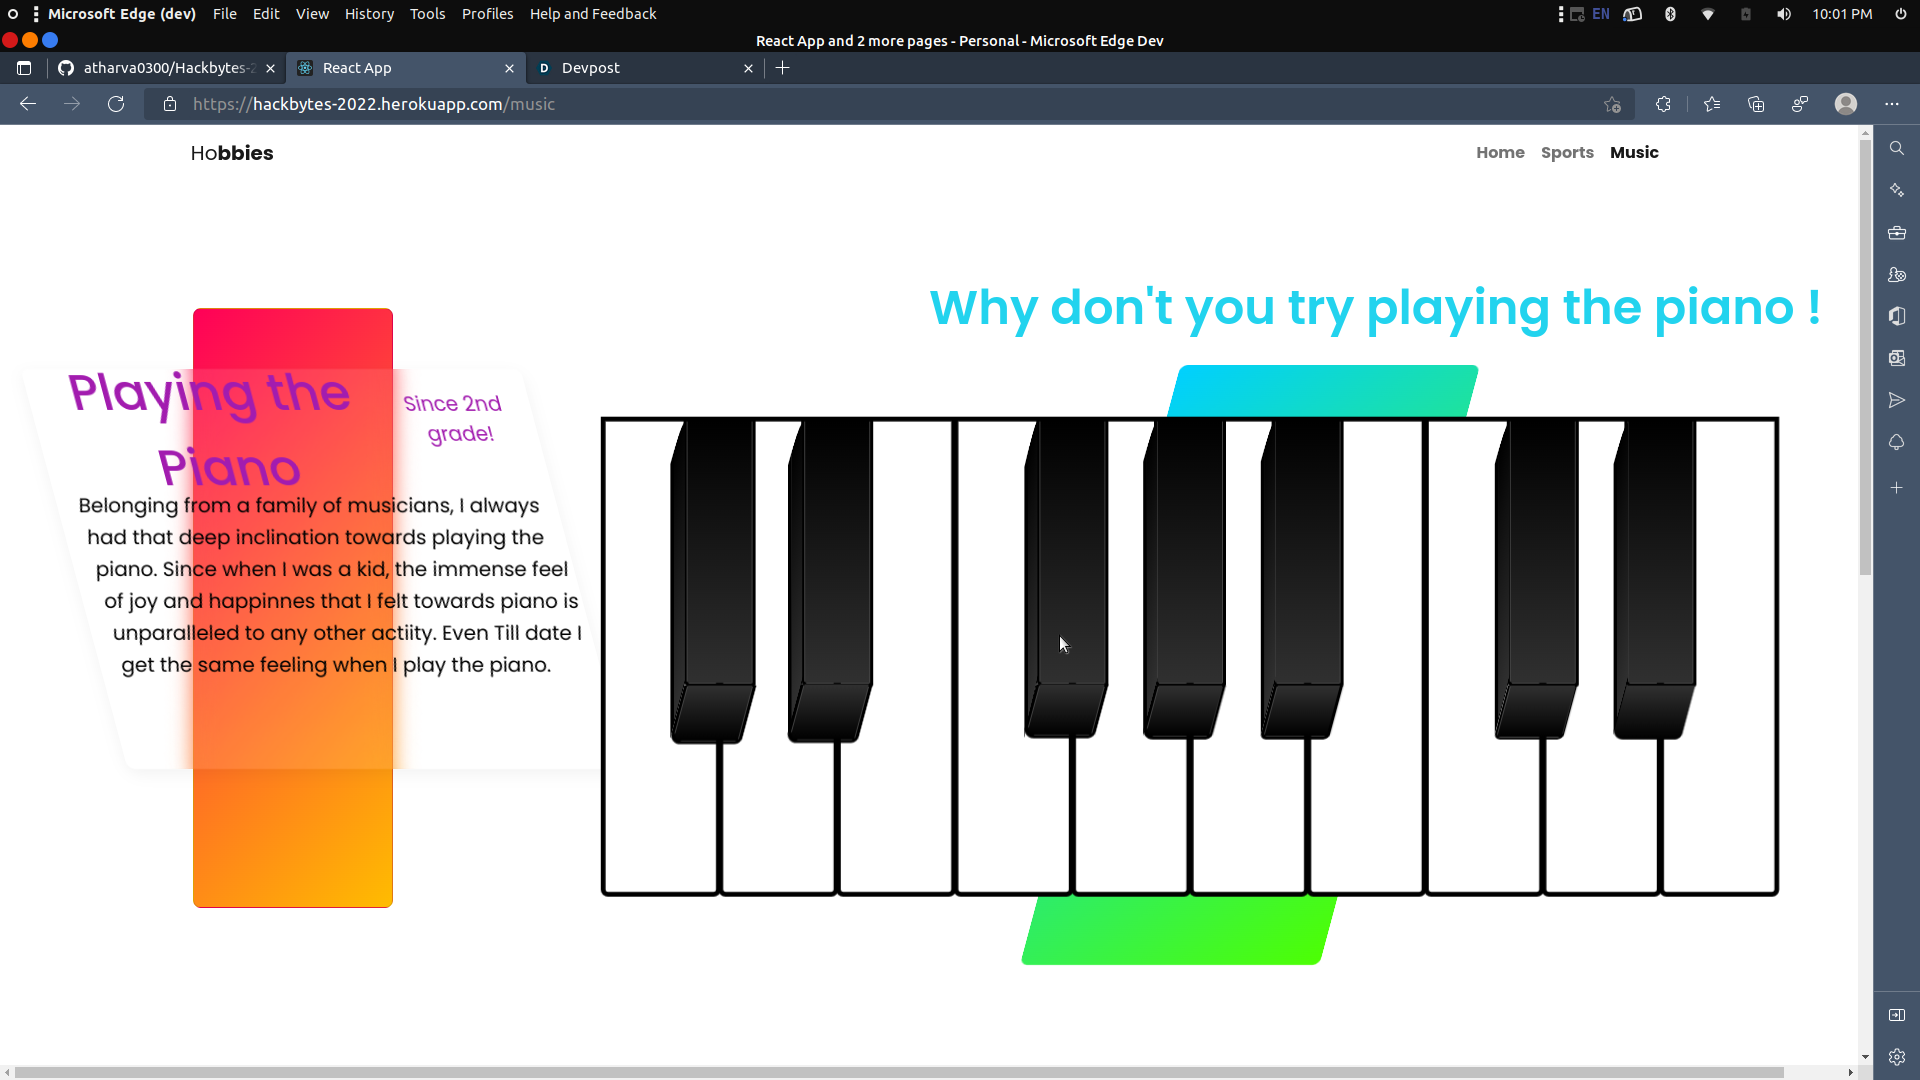Click the sidebar plus customize icon
The image size is (1920, 1080).
[x=1896, y=488]
